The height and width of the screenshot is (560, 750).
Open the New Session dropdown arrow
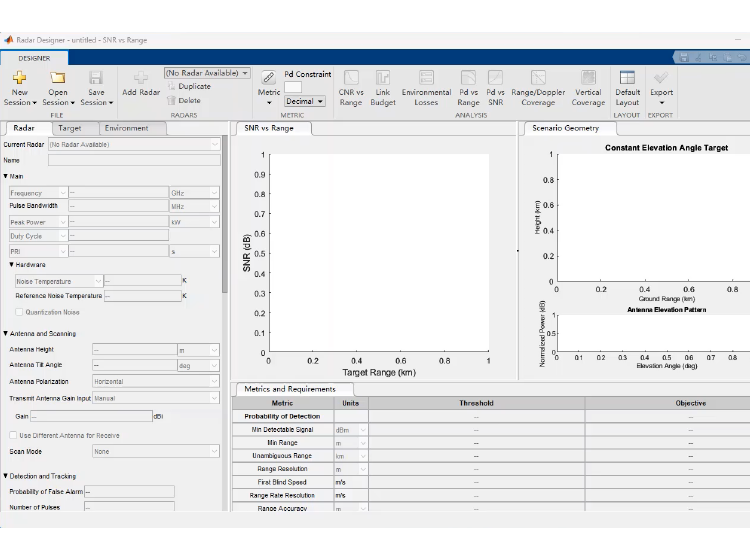[x=34, y=103]
